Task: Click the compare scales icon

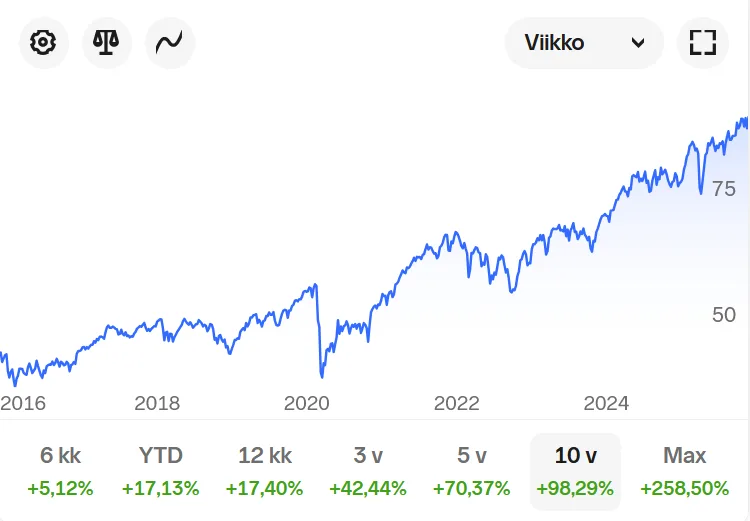Action: point(106,43)
